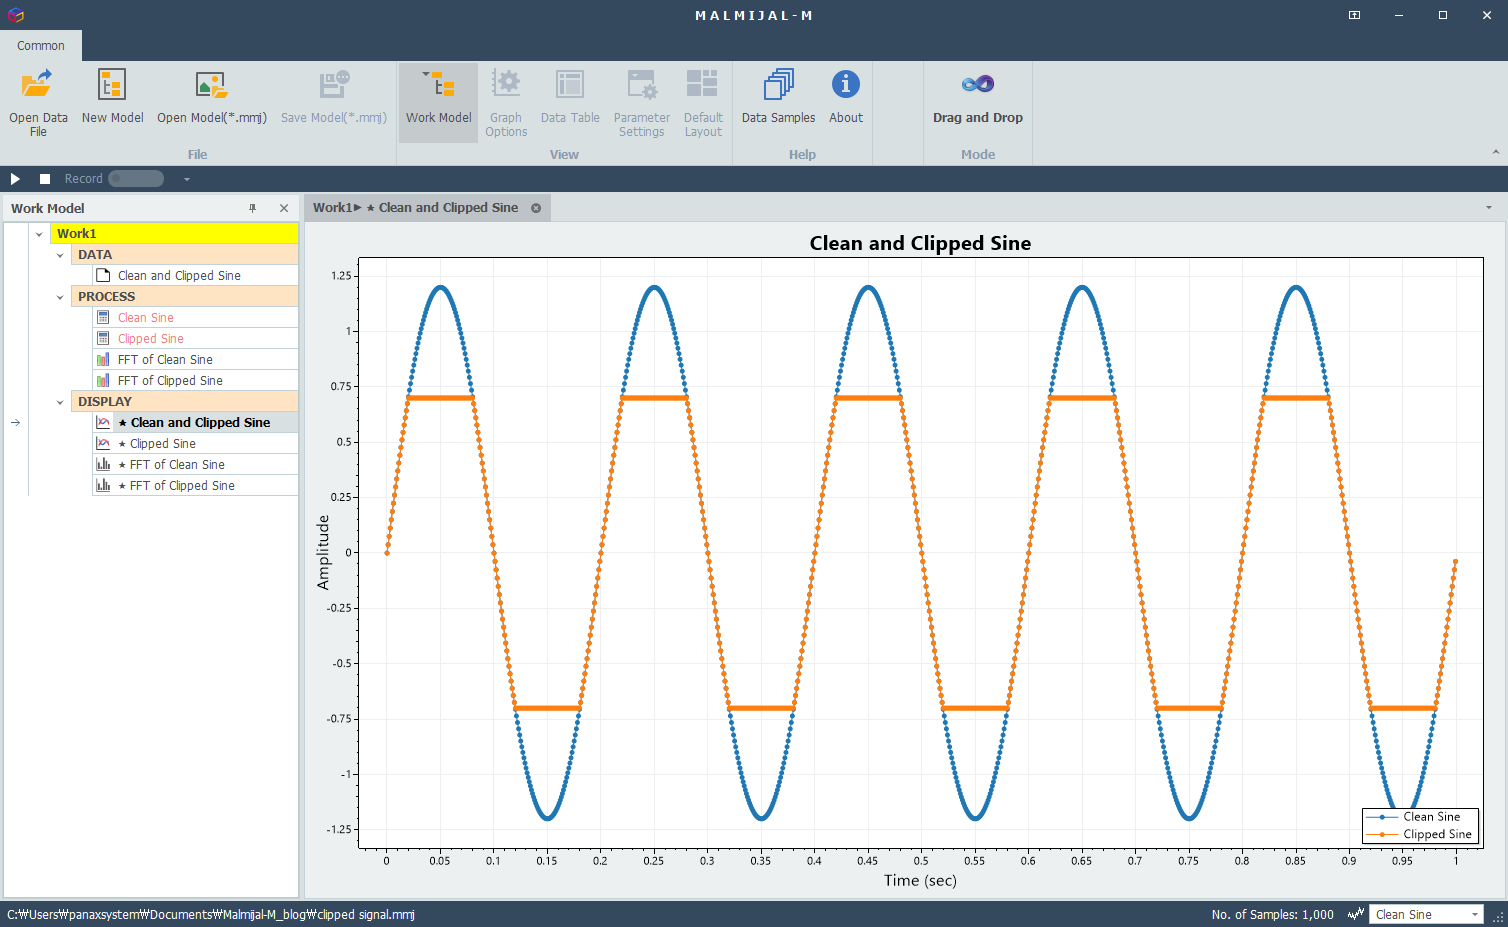Viewport: 1508px width, 927px height.
Task: Open Graph Options
Action: pos(506,102)
